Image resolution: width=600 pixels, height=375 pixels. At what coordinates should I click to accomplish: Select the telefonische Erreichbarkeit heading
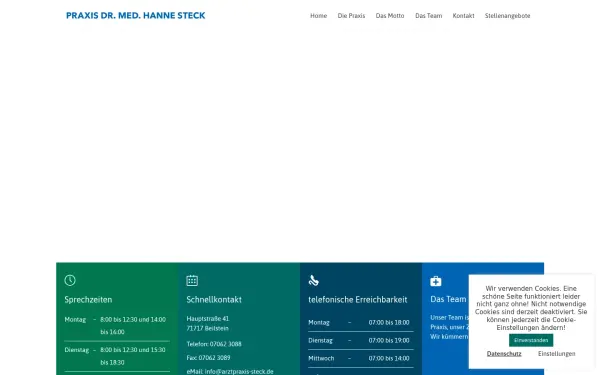point(358,300)
